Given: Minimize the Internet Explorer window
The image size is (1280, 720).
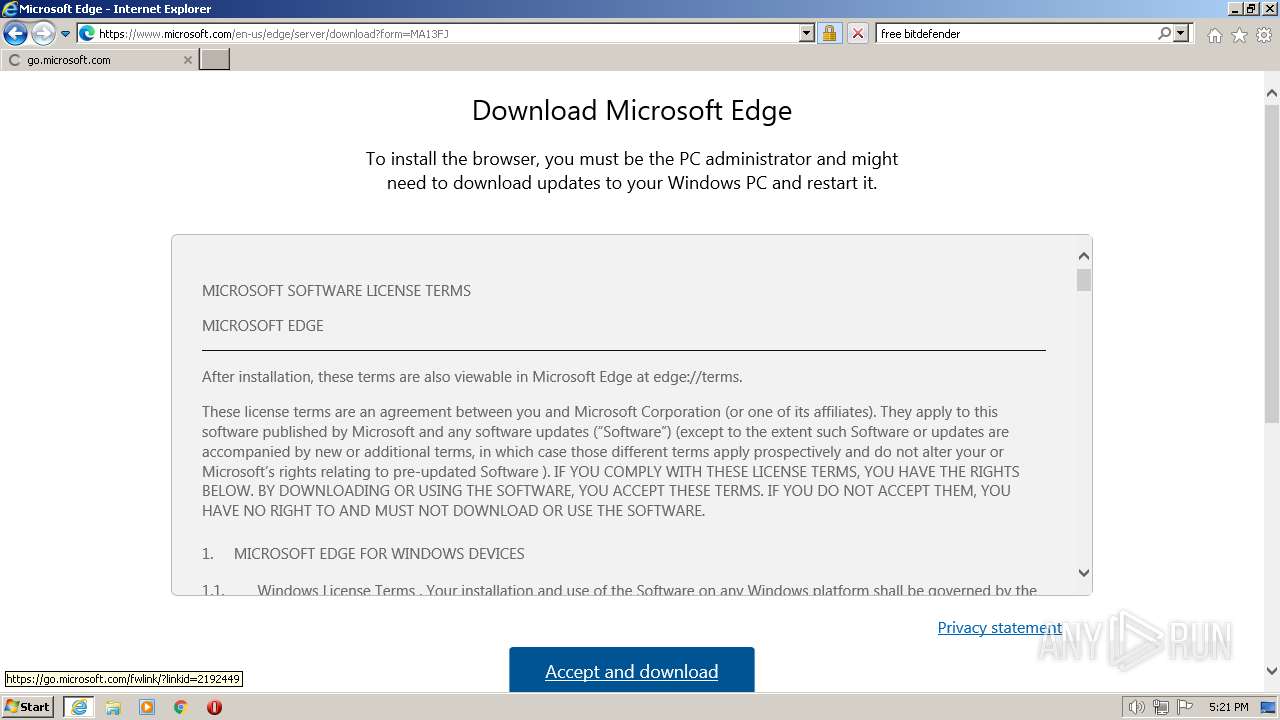Looking at the screenshot, I should click(1234, 9).
